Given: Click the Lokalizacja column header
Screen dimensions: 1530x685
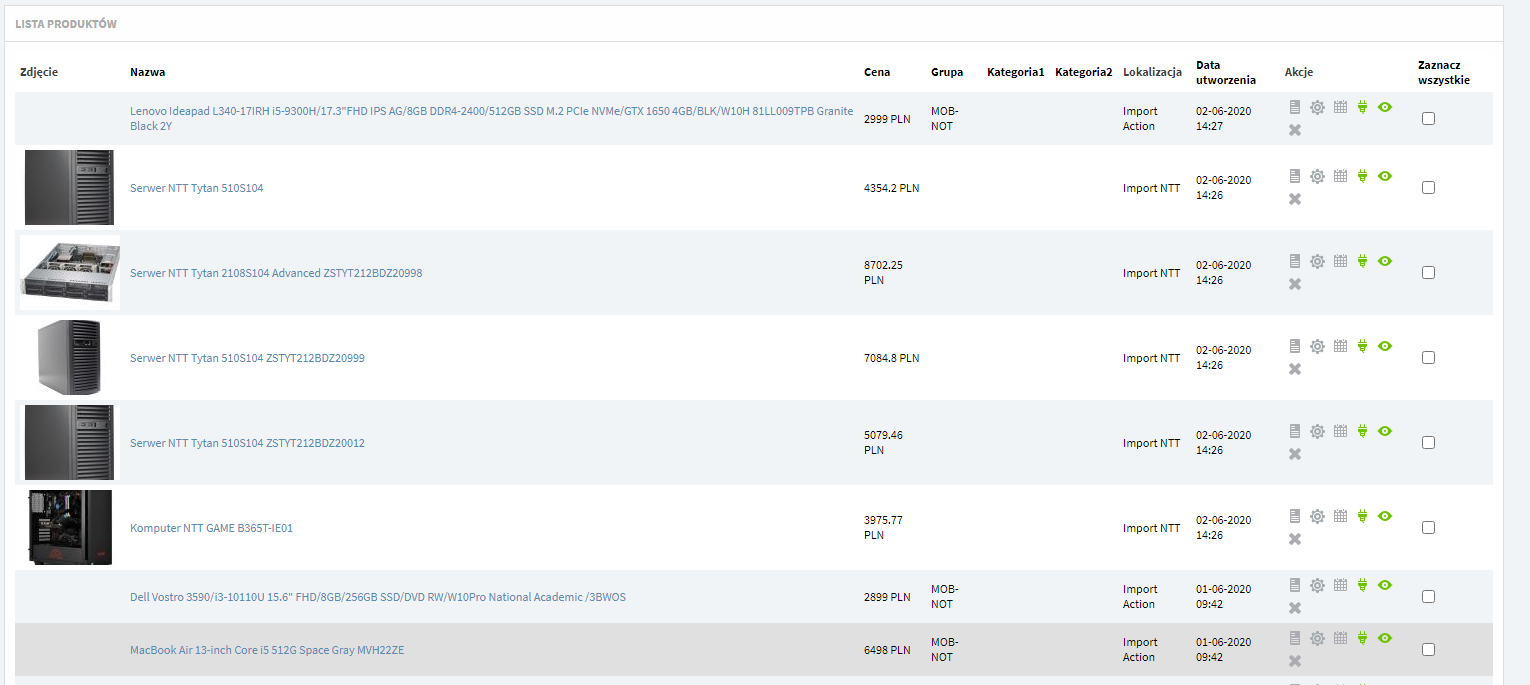Looking at the screenshot, I should (1152, 72).
